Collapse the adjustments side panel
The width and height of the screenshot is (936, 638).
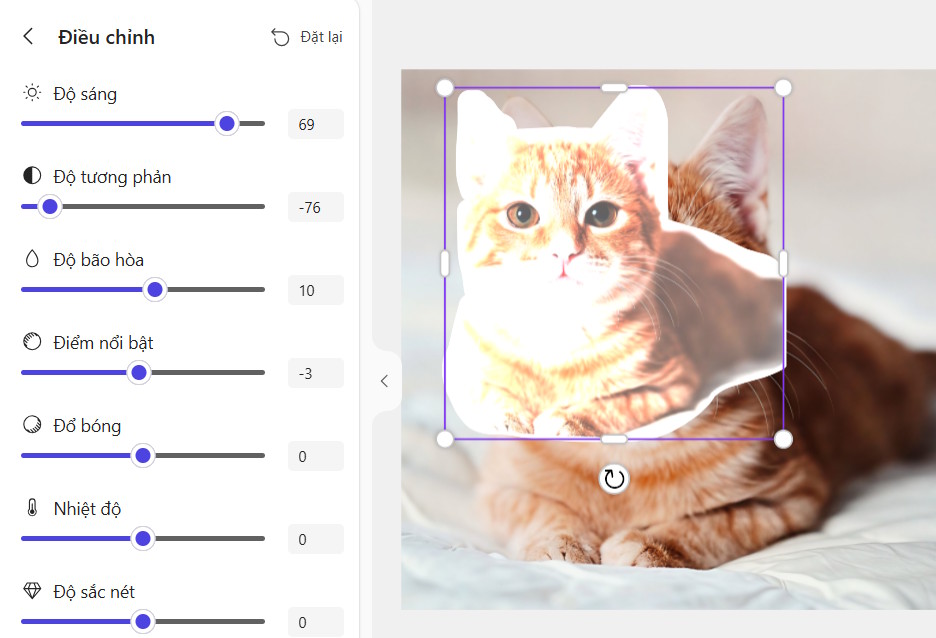point(385,381)
